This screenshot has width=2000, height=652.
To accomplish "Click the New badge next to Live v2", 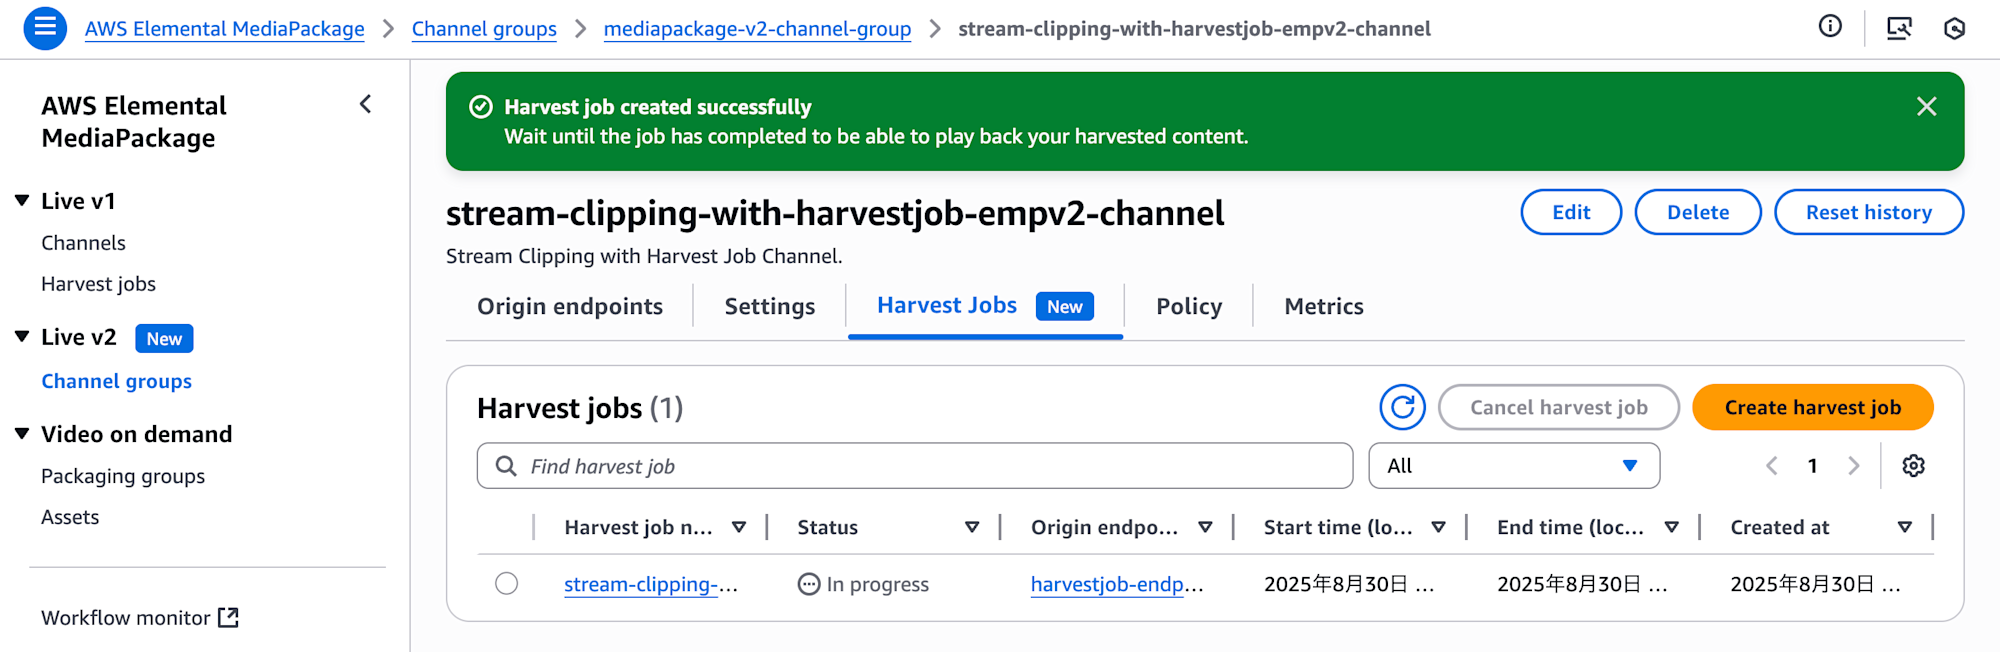I will [x=164, y=338].
